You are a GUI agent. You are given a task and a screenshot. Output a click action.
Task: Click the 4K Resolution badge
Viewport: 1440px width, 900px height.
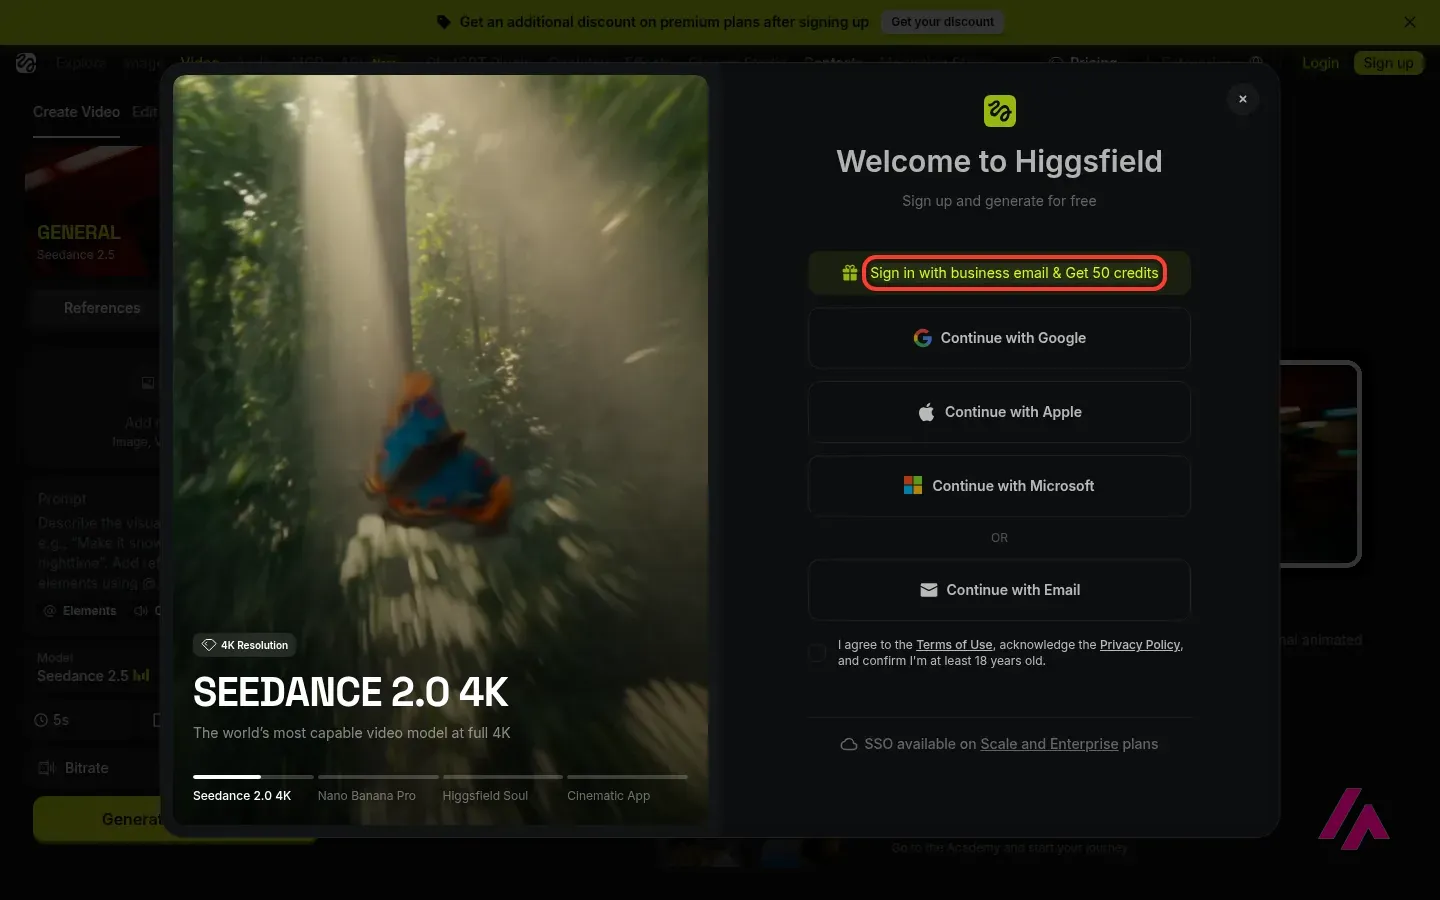(x=245, y=645)
